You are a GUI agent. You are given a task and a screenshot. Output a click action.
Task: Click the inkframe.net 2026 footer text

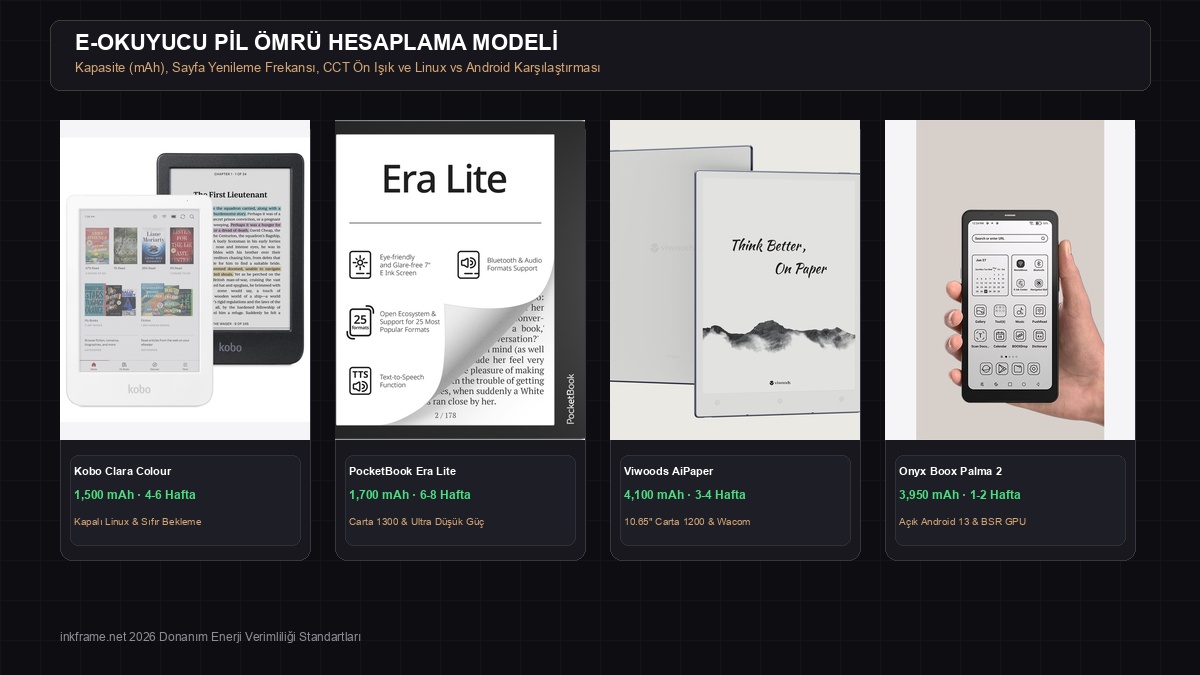tap(210, 637)
